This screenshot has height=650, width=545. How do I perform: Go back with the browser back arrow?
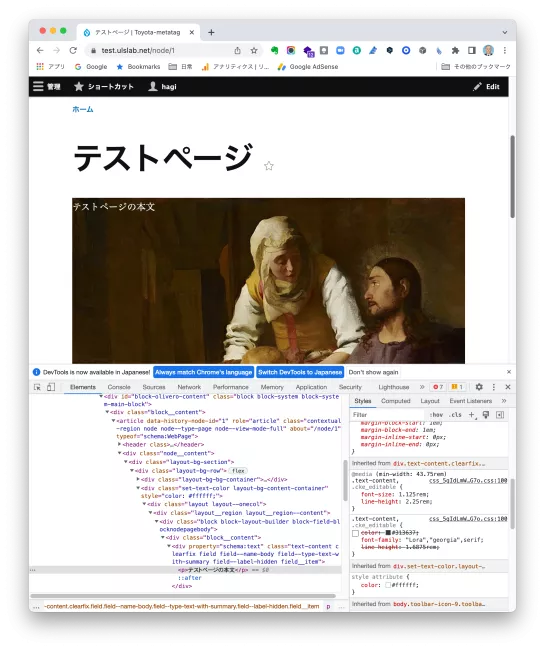tap(40, 51)
